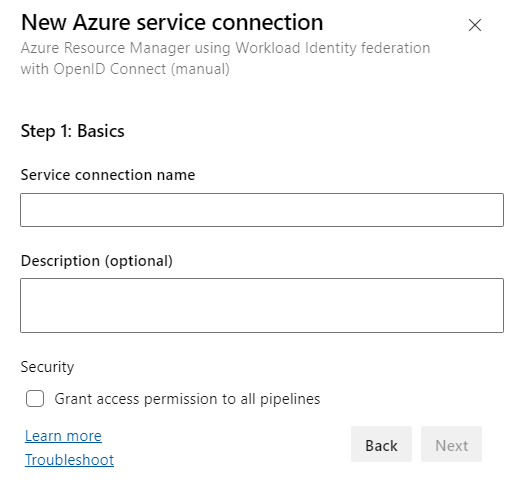This screenshot has width=514, height=504.
Task: Click the Service connection name input field
Action: click(x=262, y=210)
